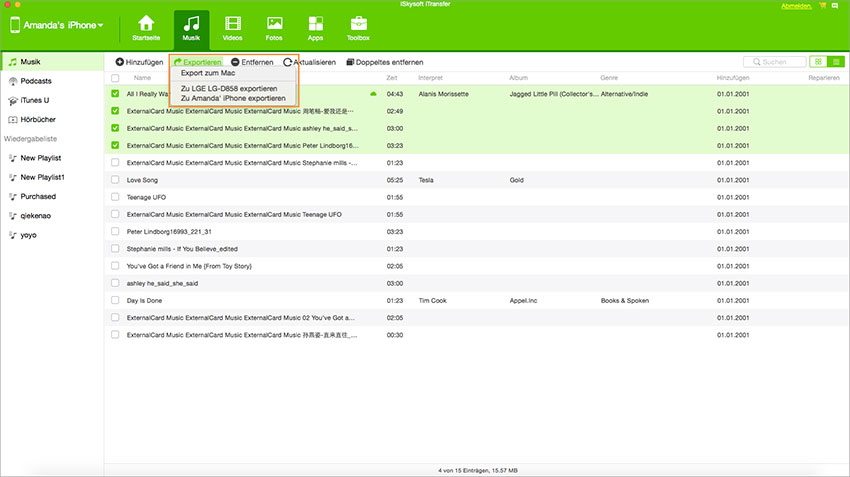
Task: Click Doppeltes entfernen button
Action: (385, 62)
